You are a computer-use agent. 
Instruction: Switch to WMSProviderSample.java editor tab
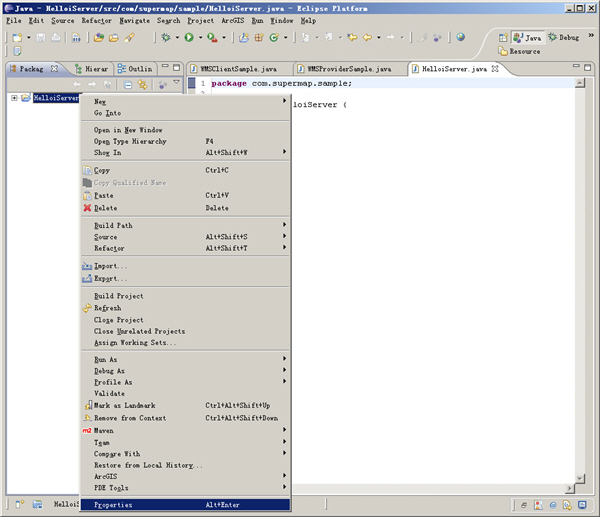pyautogui.click(x=350, y=69)
